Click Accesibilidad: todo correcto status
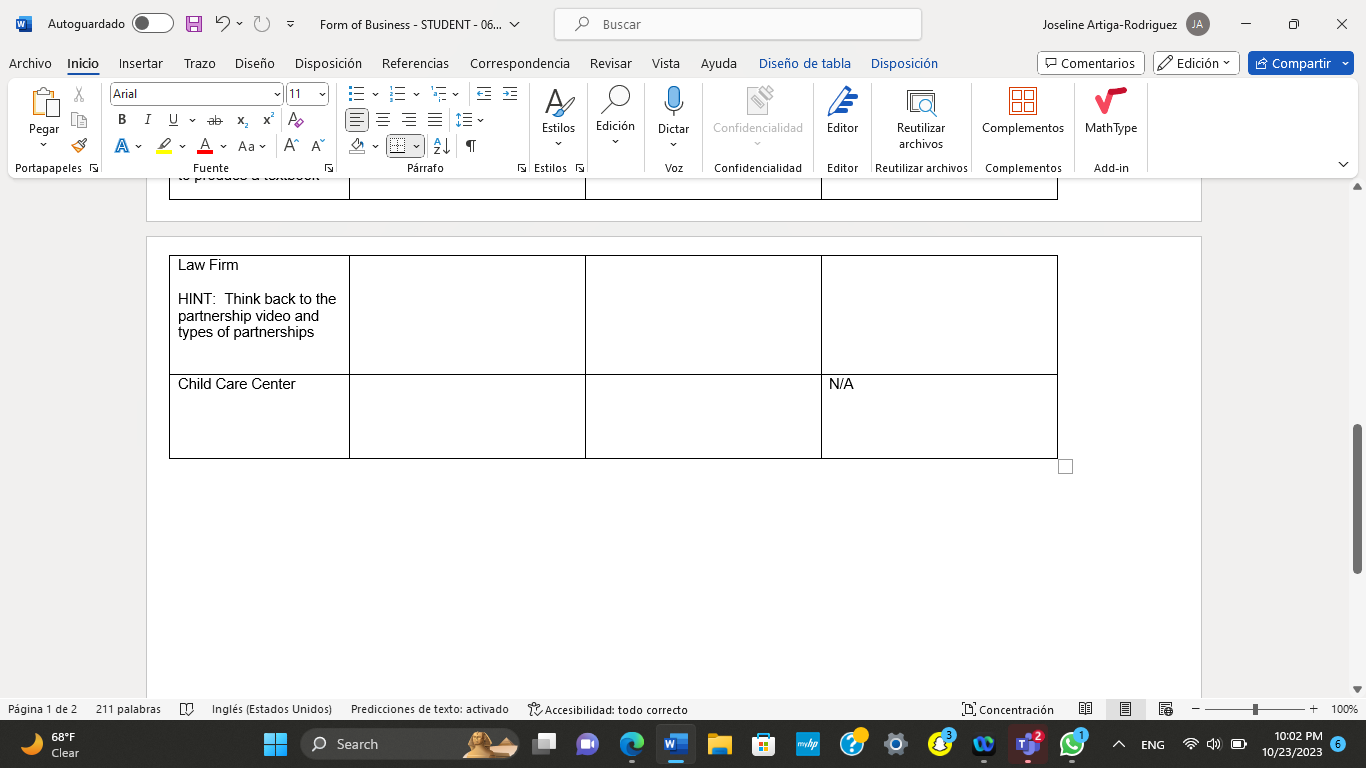The height and width of the screenshot is (768, 1366). [608, 709]
